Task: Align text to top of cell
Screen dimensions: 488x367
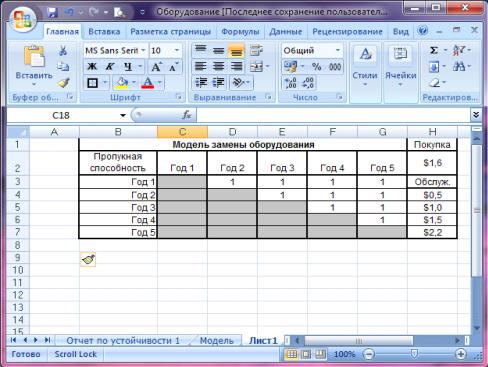Action: [x=200, y=51]
